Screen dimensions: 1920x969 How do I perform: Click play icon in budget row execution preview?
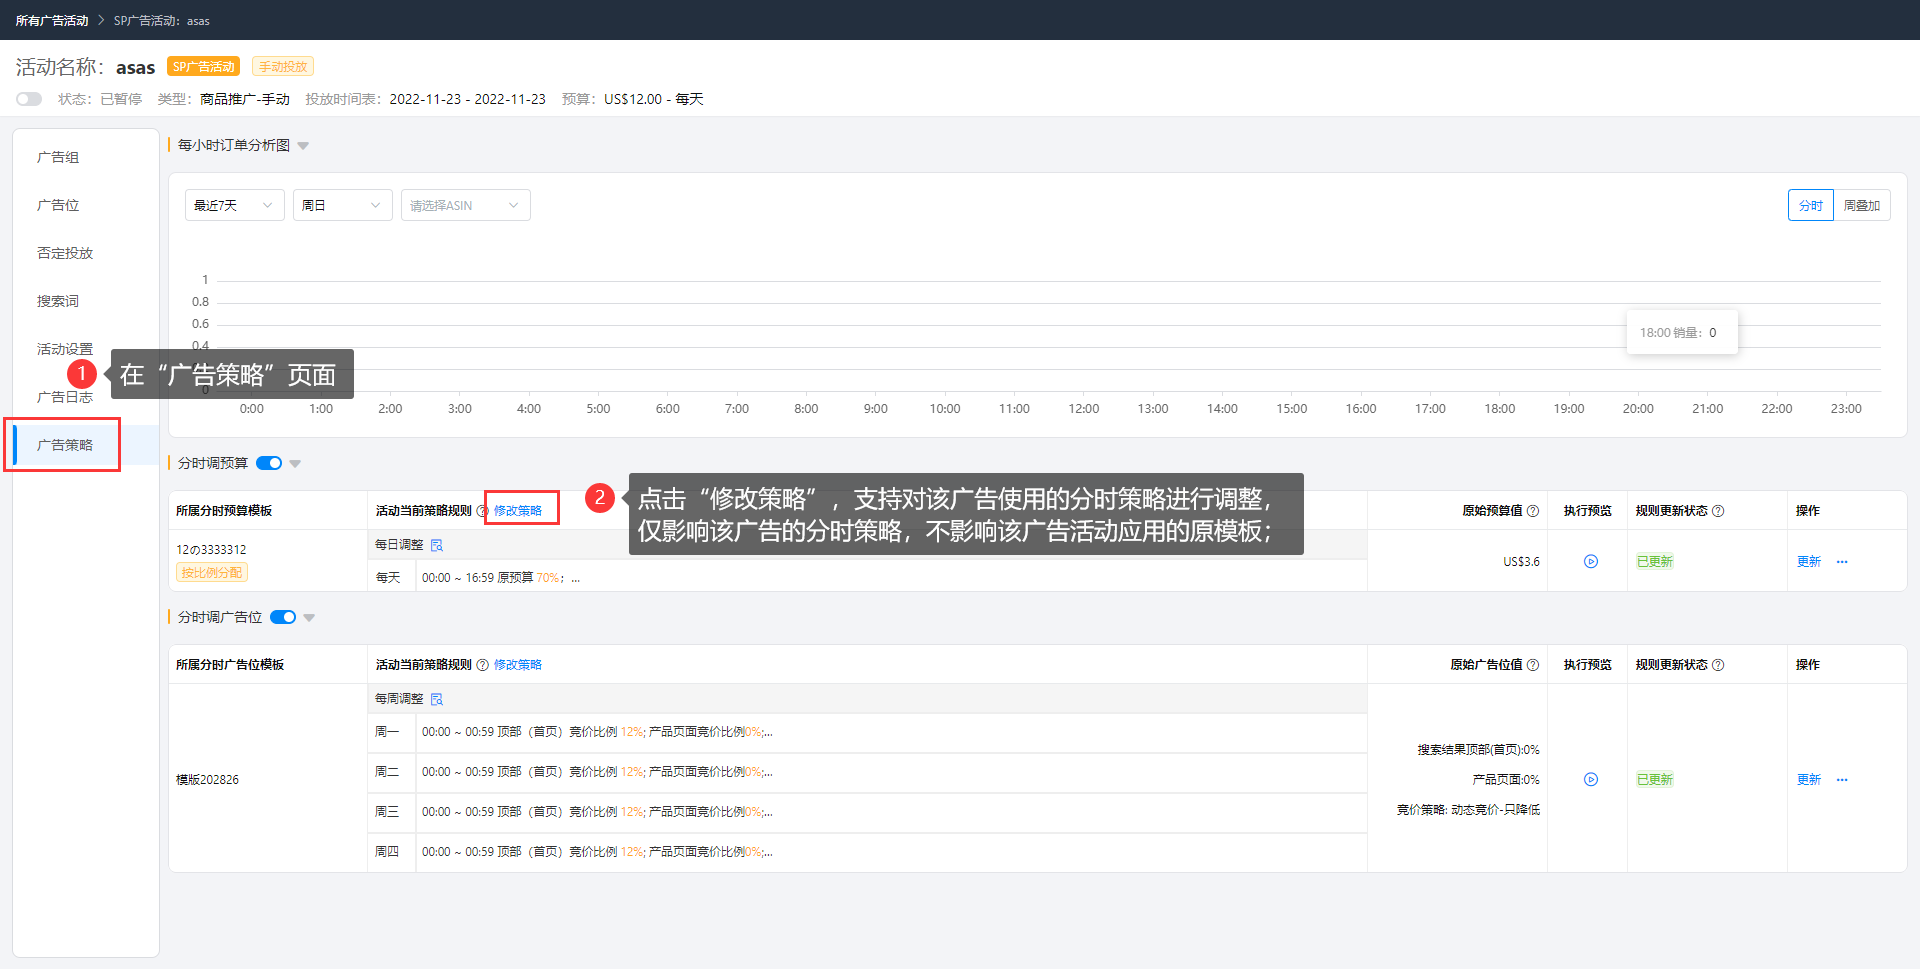1590,562
